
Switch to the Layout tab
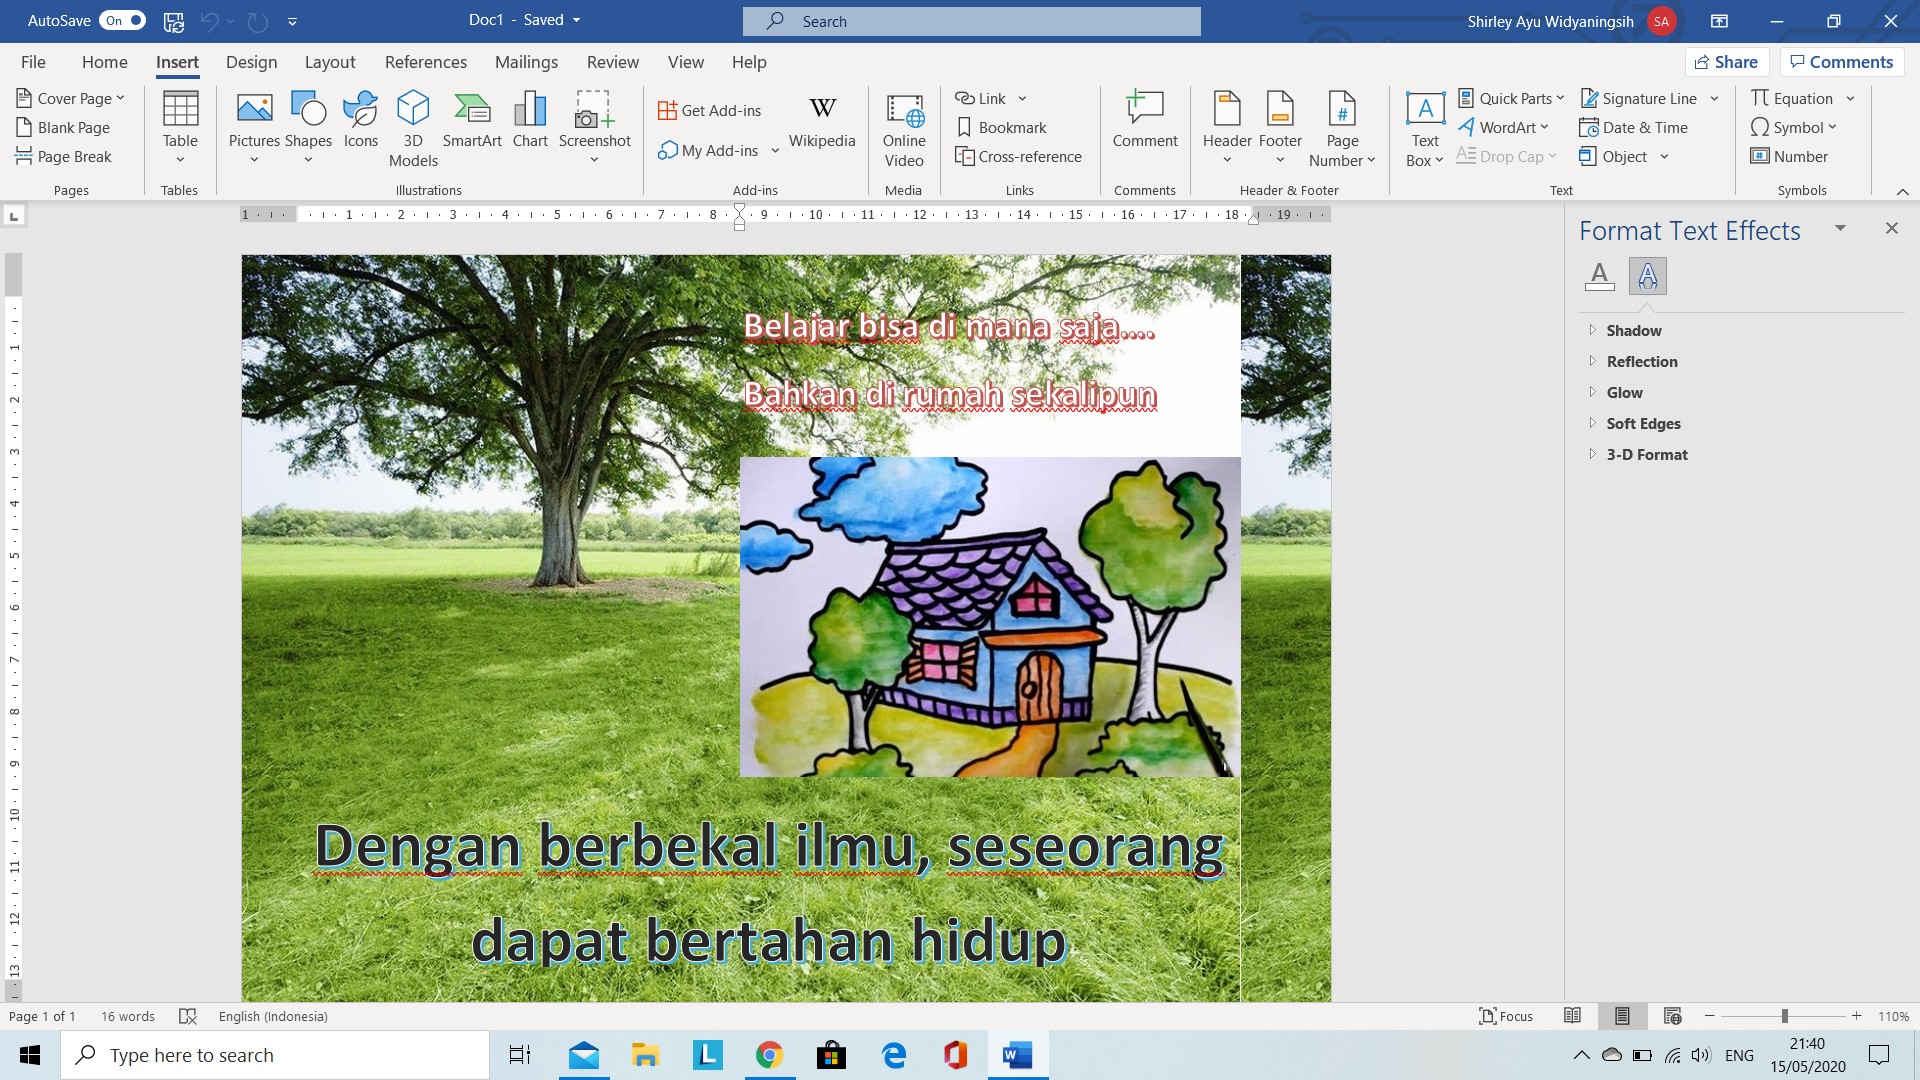point(330,62)
